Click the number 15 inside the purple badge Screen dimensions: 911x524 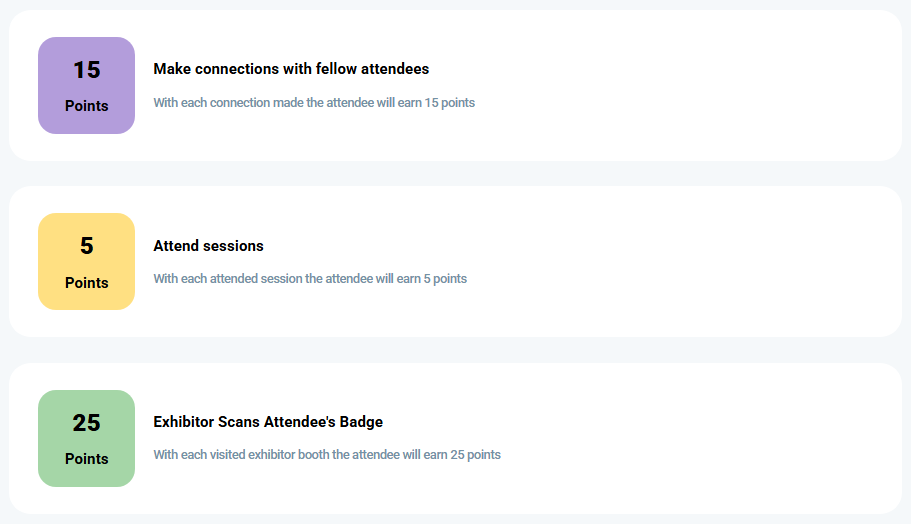click(x=87, y=70)
